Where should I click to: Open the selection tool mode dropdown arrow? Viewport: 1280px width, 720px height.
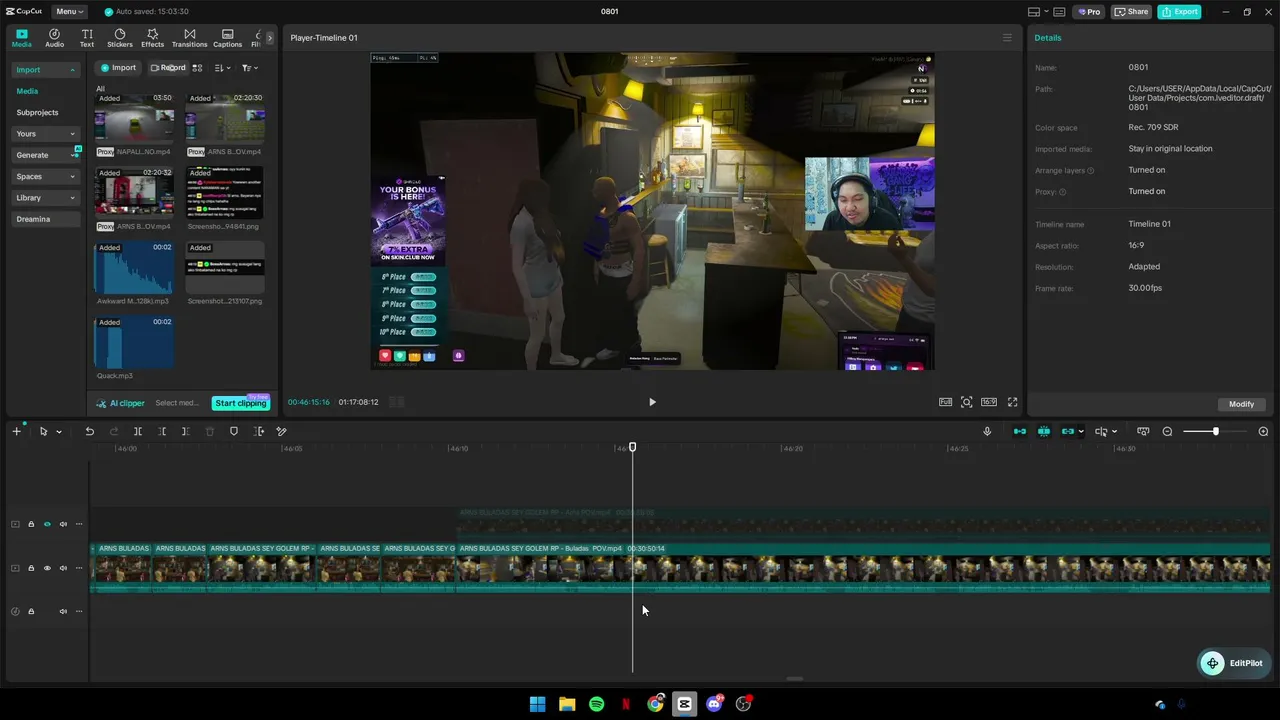click(x=59, y=432)
